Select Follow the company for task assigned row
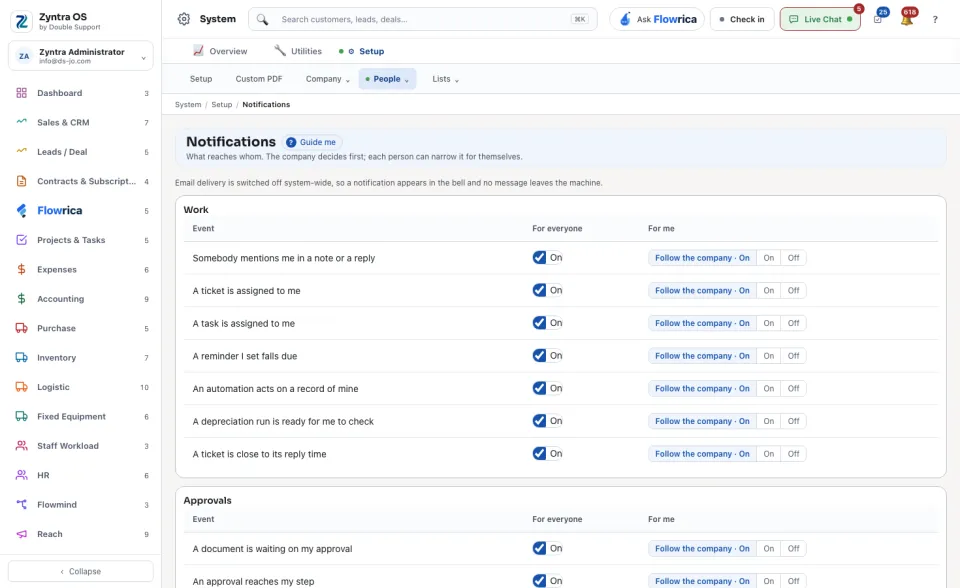Image resolution: width=960 pixels, height=588 pixels. tap(702, 323)
